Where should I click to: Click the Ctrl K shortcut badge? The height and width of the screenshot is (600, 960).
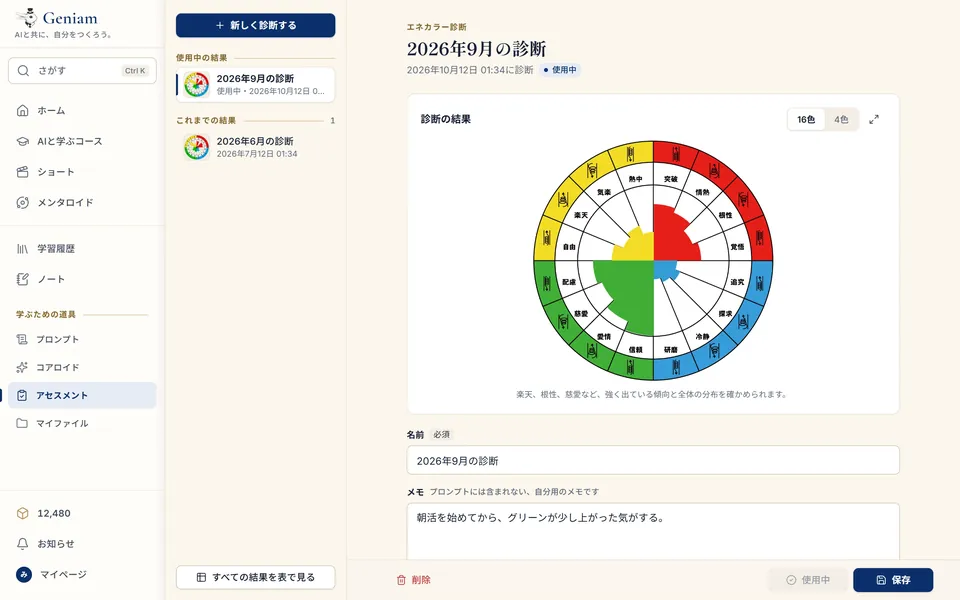tap(135, 70)
